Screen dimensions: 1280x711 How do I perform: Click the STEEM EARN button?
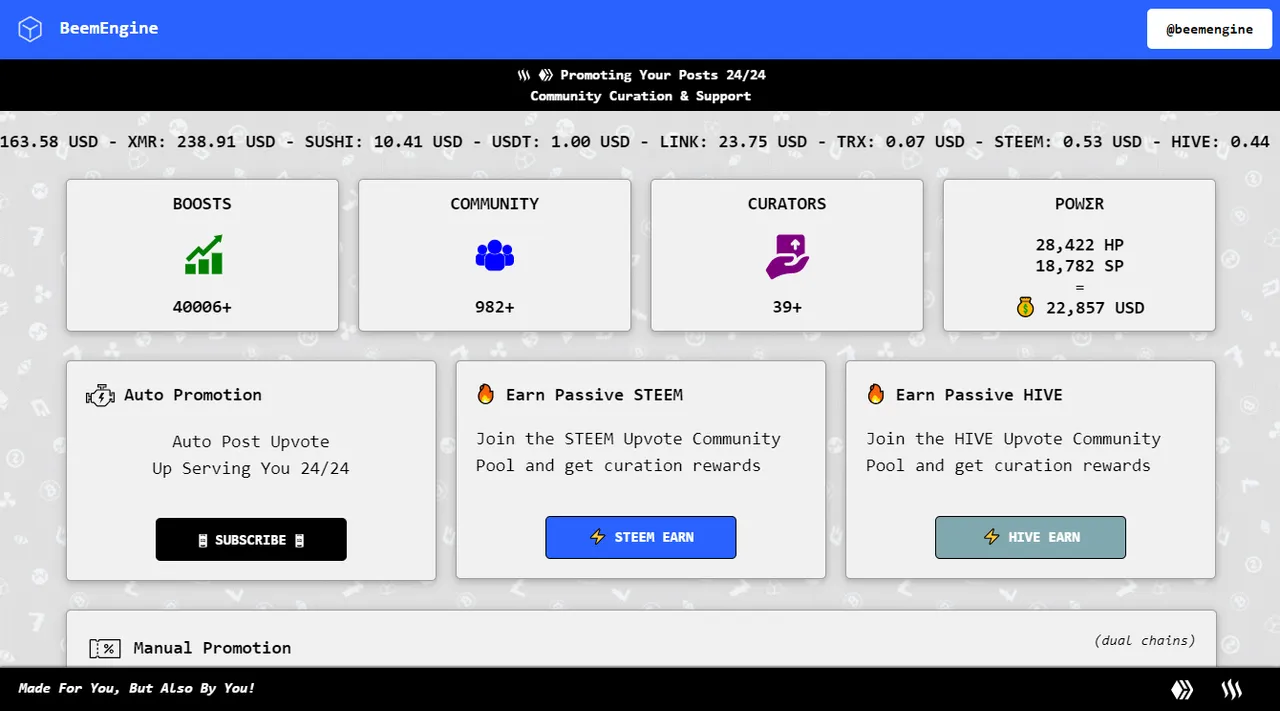pos(641,537)
